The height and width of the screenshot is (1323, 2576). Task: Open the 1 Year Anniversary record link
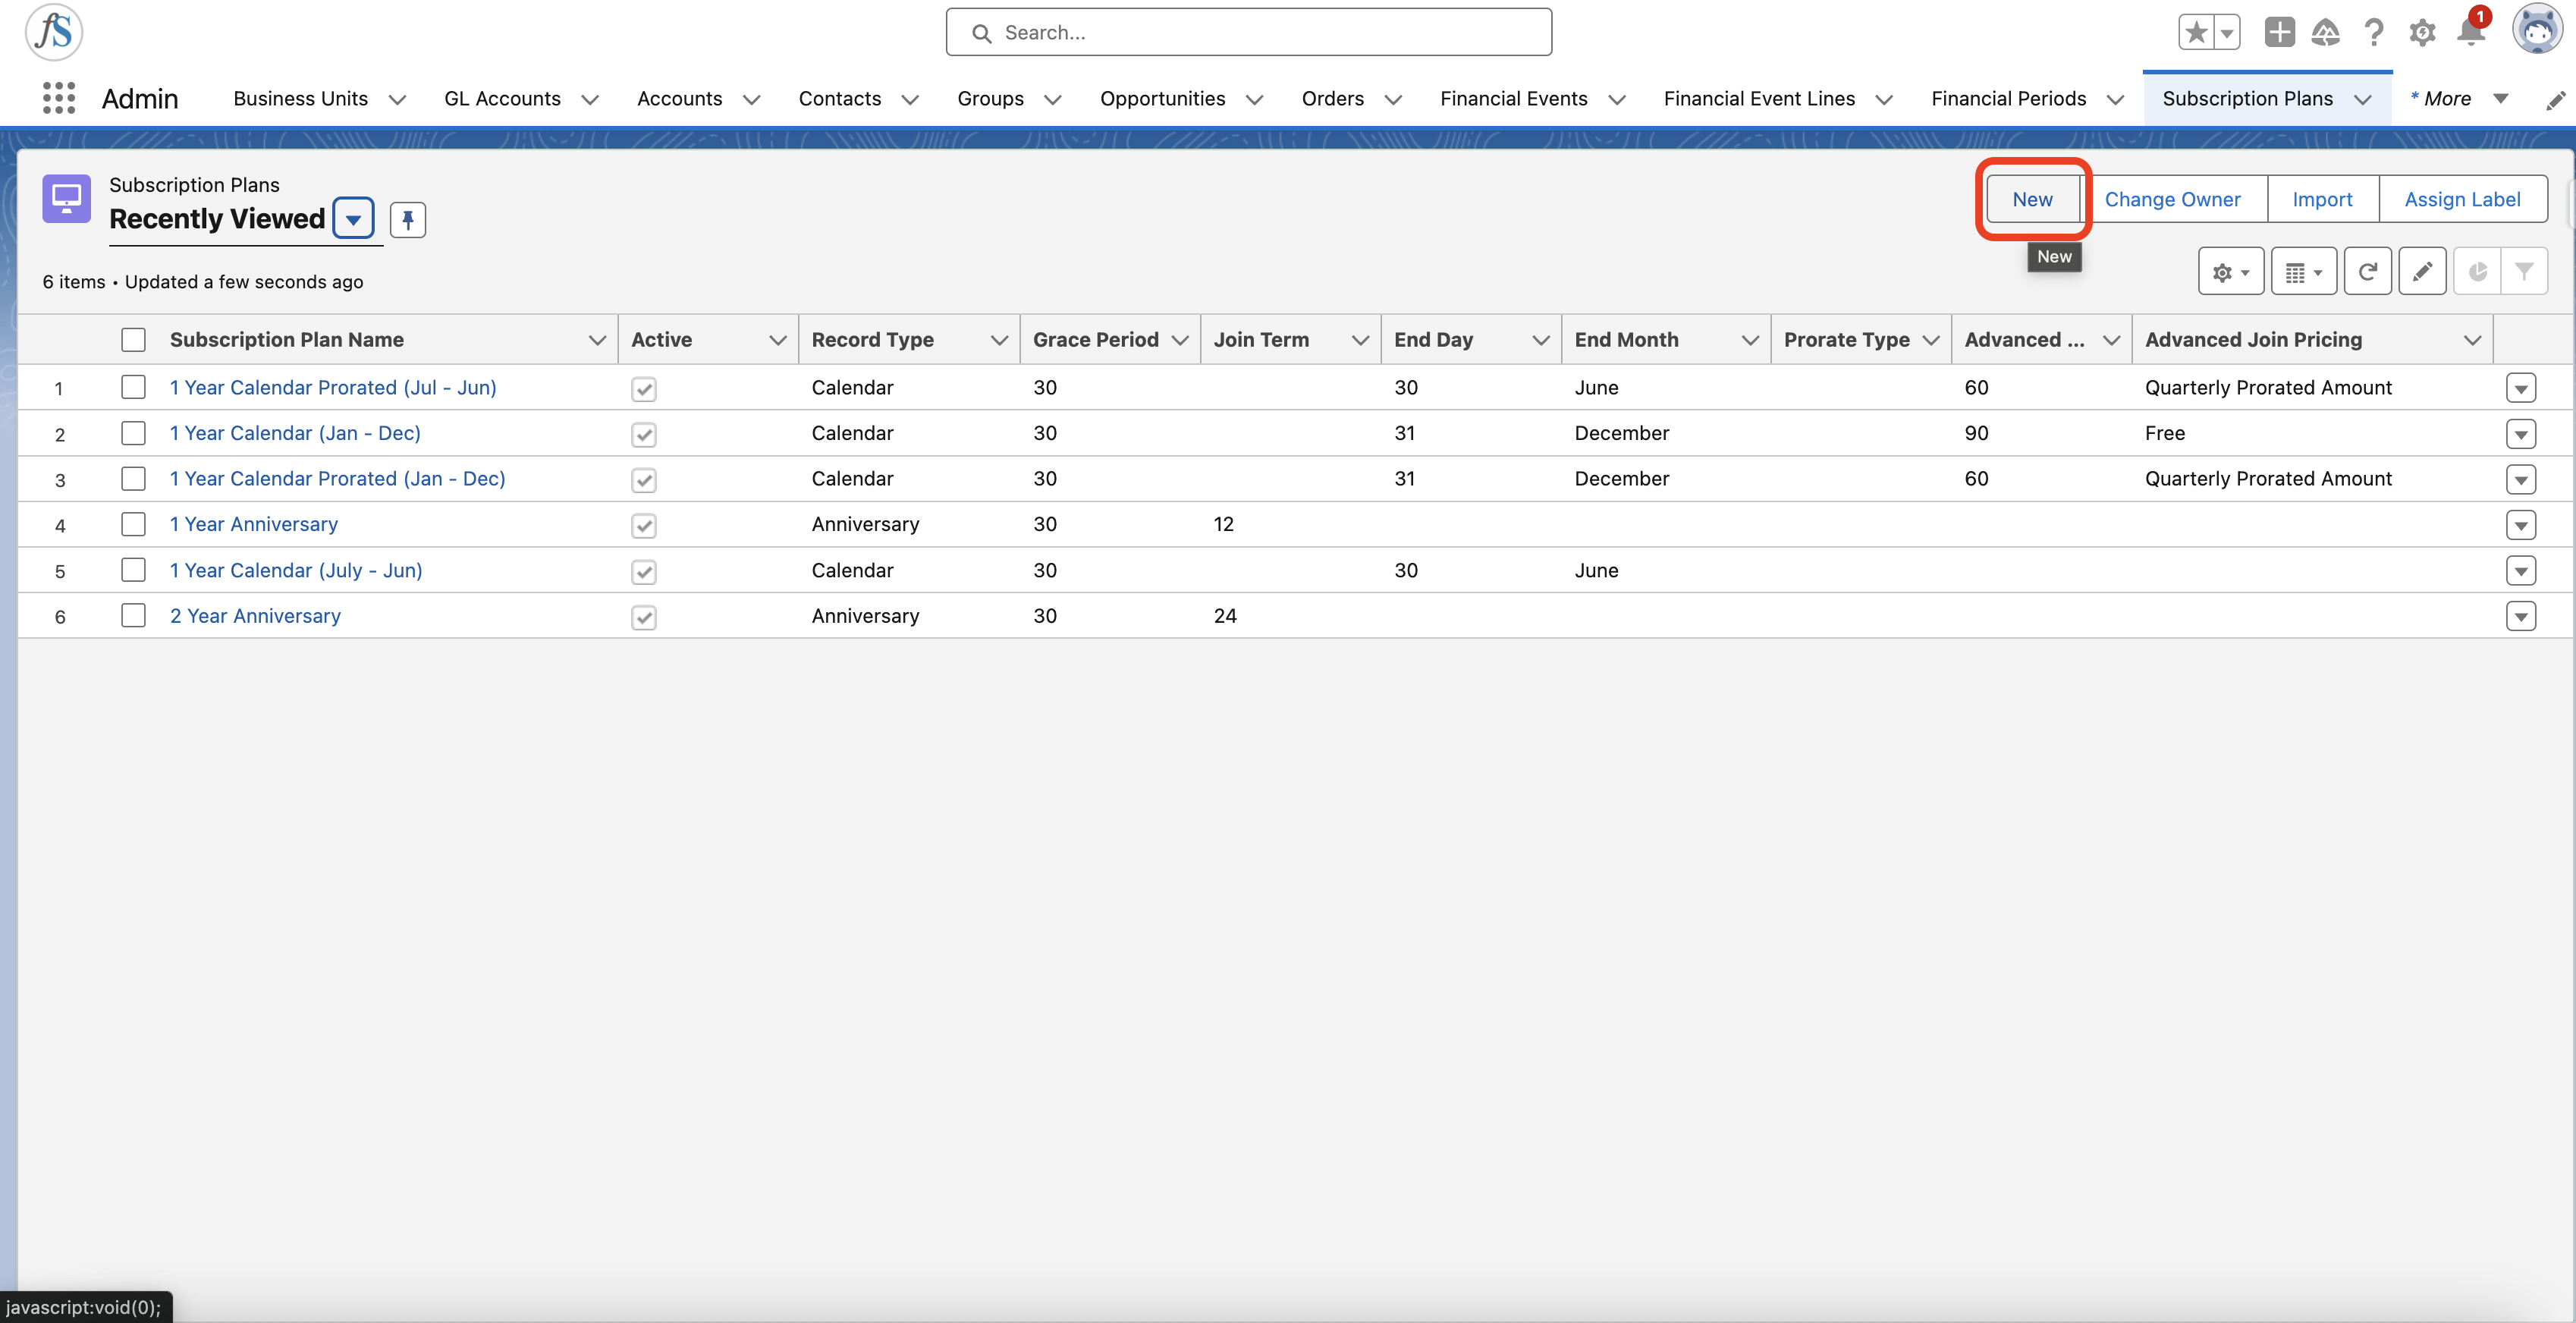(x=254, y=524)
